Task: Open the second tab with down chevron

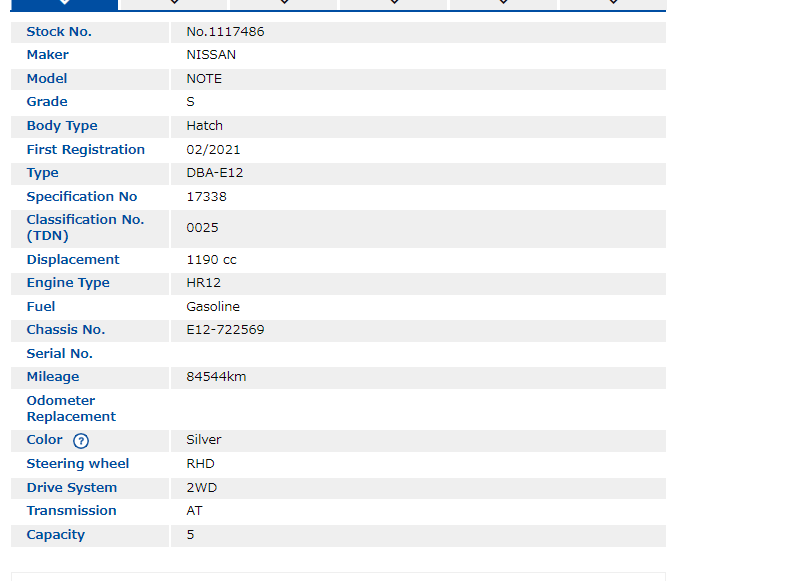Action: click(x=174, y=4)
